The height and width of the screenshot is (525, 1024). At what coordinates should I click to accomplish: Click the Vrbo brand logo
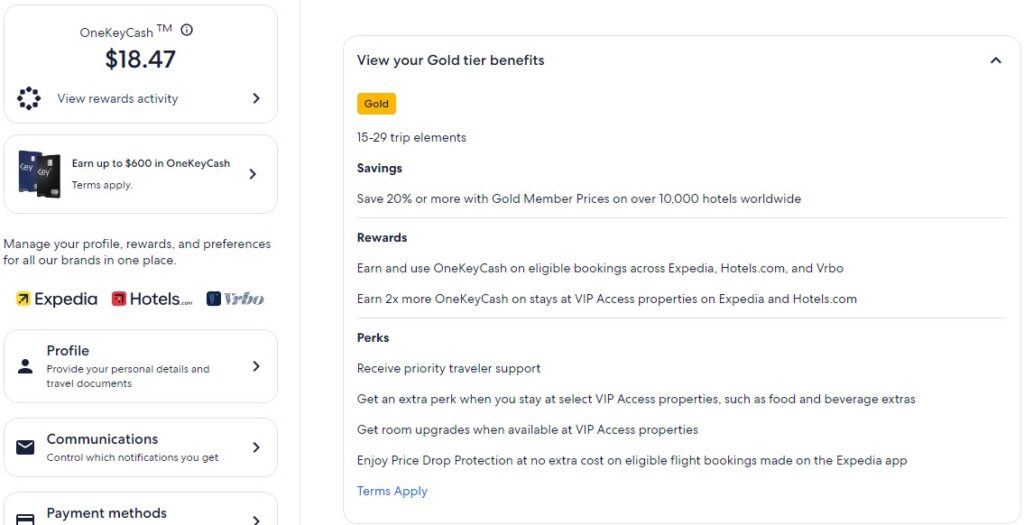tap(235, 299)
